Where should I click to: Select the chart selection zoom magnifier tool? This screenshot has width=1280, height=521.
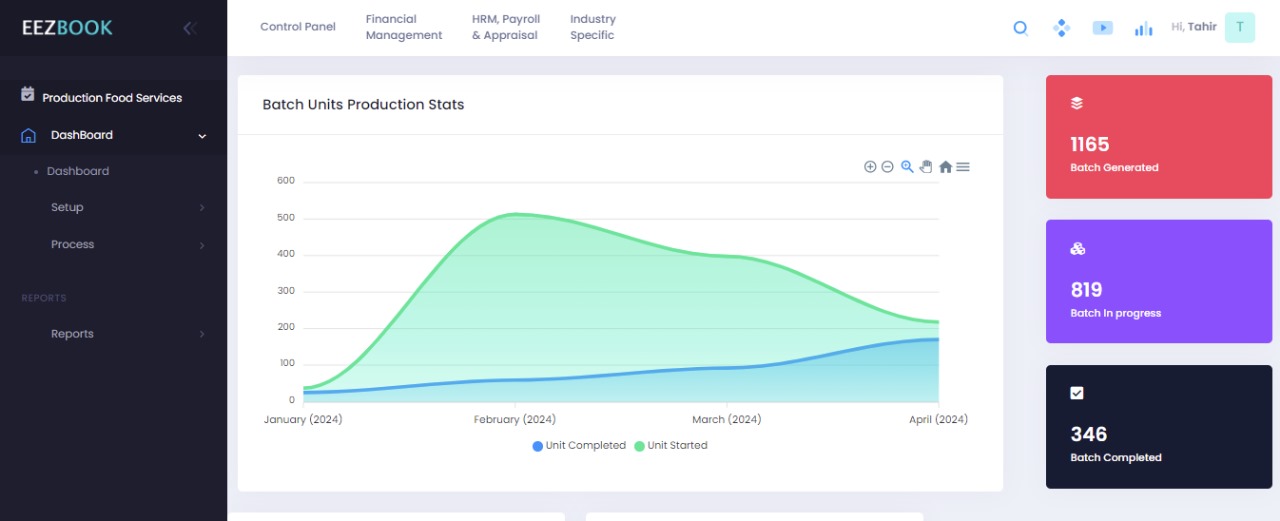tap(907, 167)
